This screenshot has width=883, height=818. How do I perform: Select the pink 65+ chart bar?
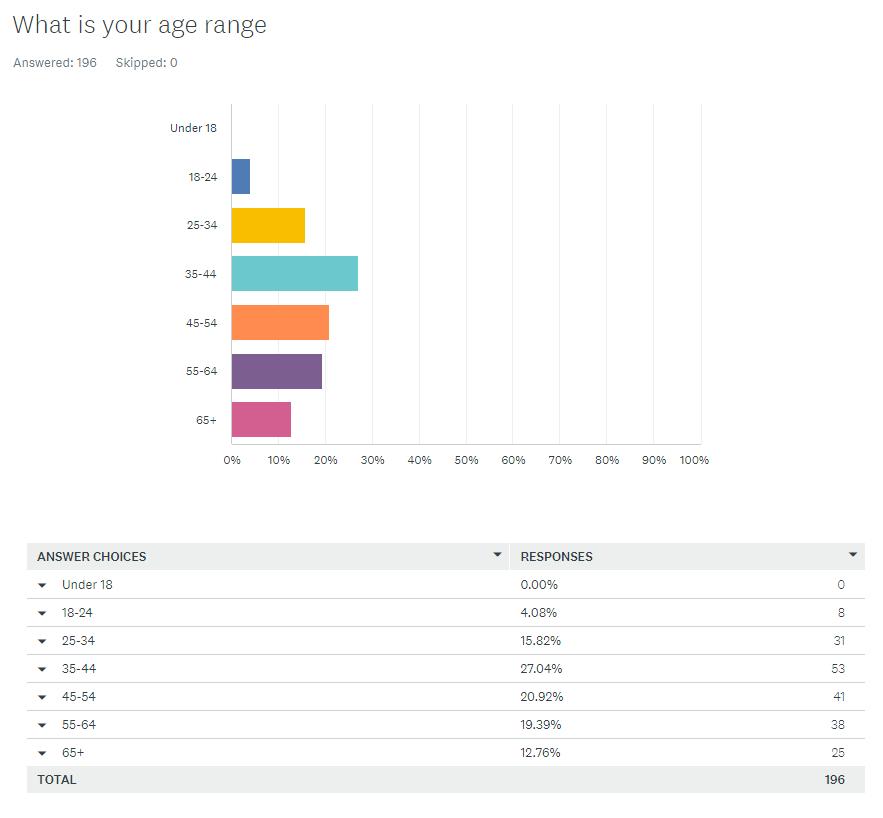coord(261,420)
